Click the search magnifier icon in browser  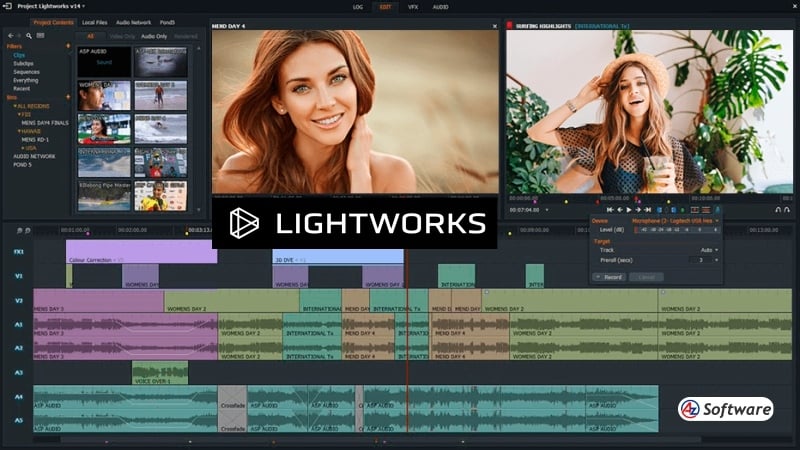[29, 36]
